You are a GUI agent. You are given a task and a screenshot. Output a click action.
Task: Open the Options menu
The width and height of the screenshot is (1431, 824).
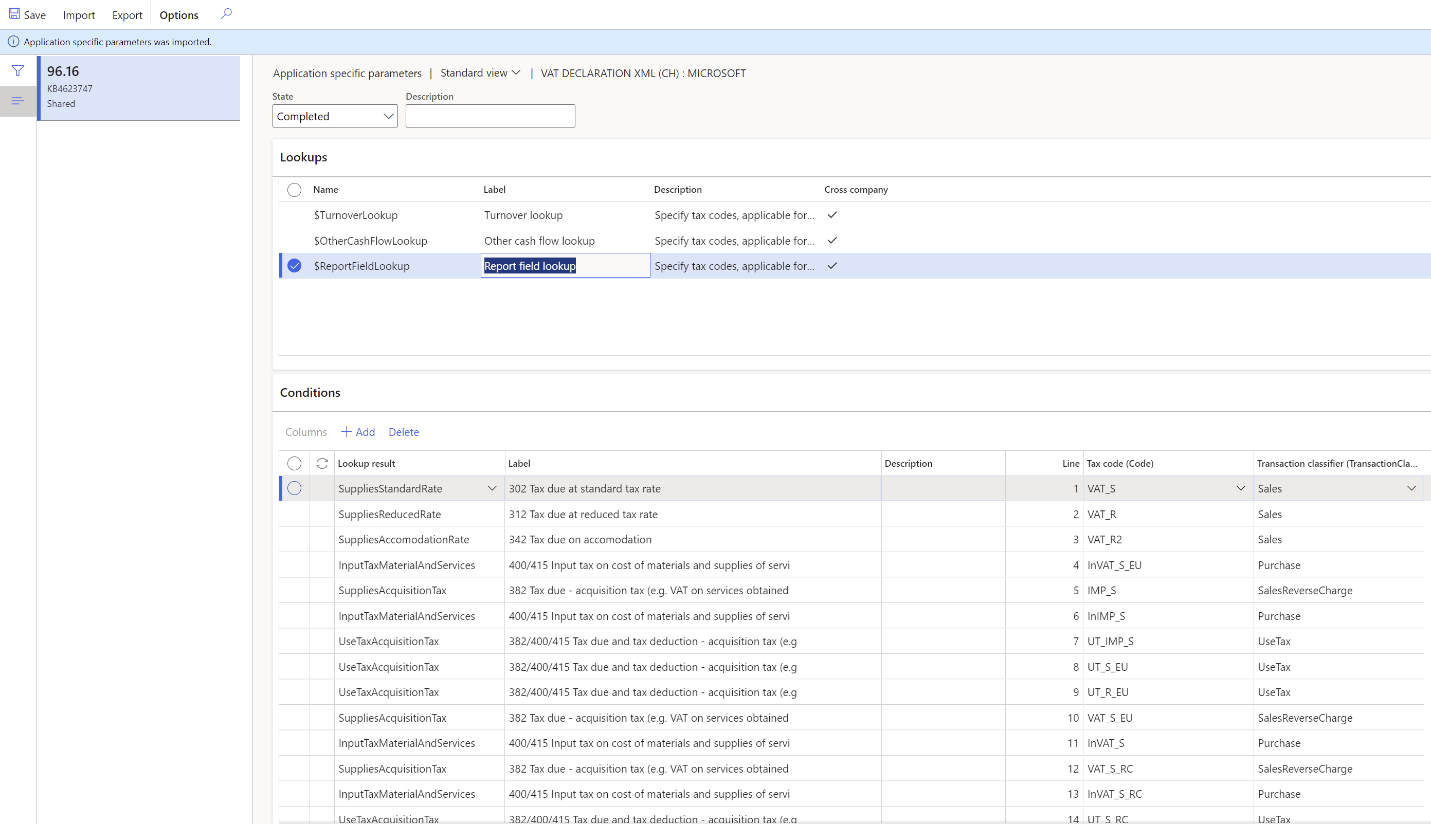tap(179, 15)
